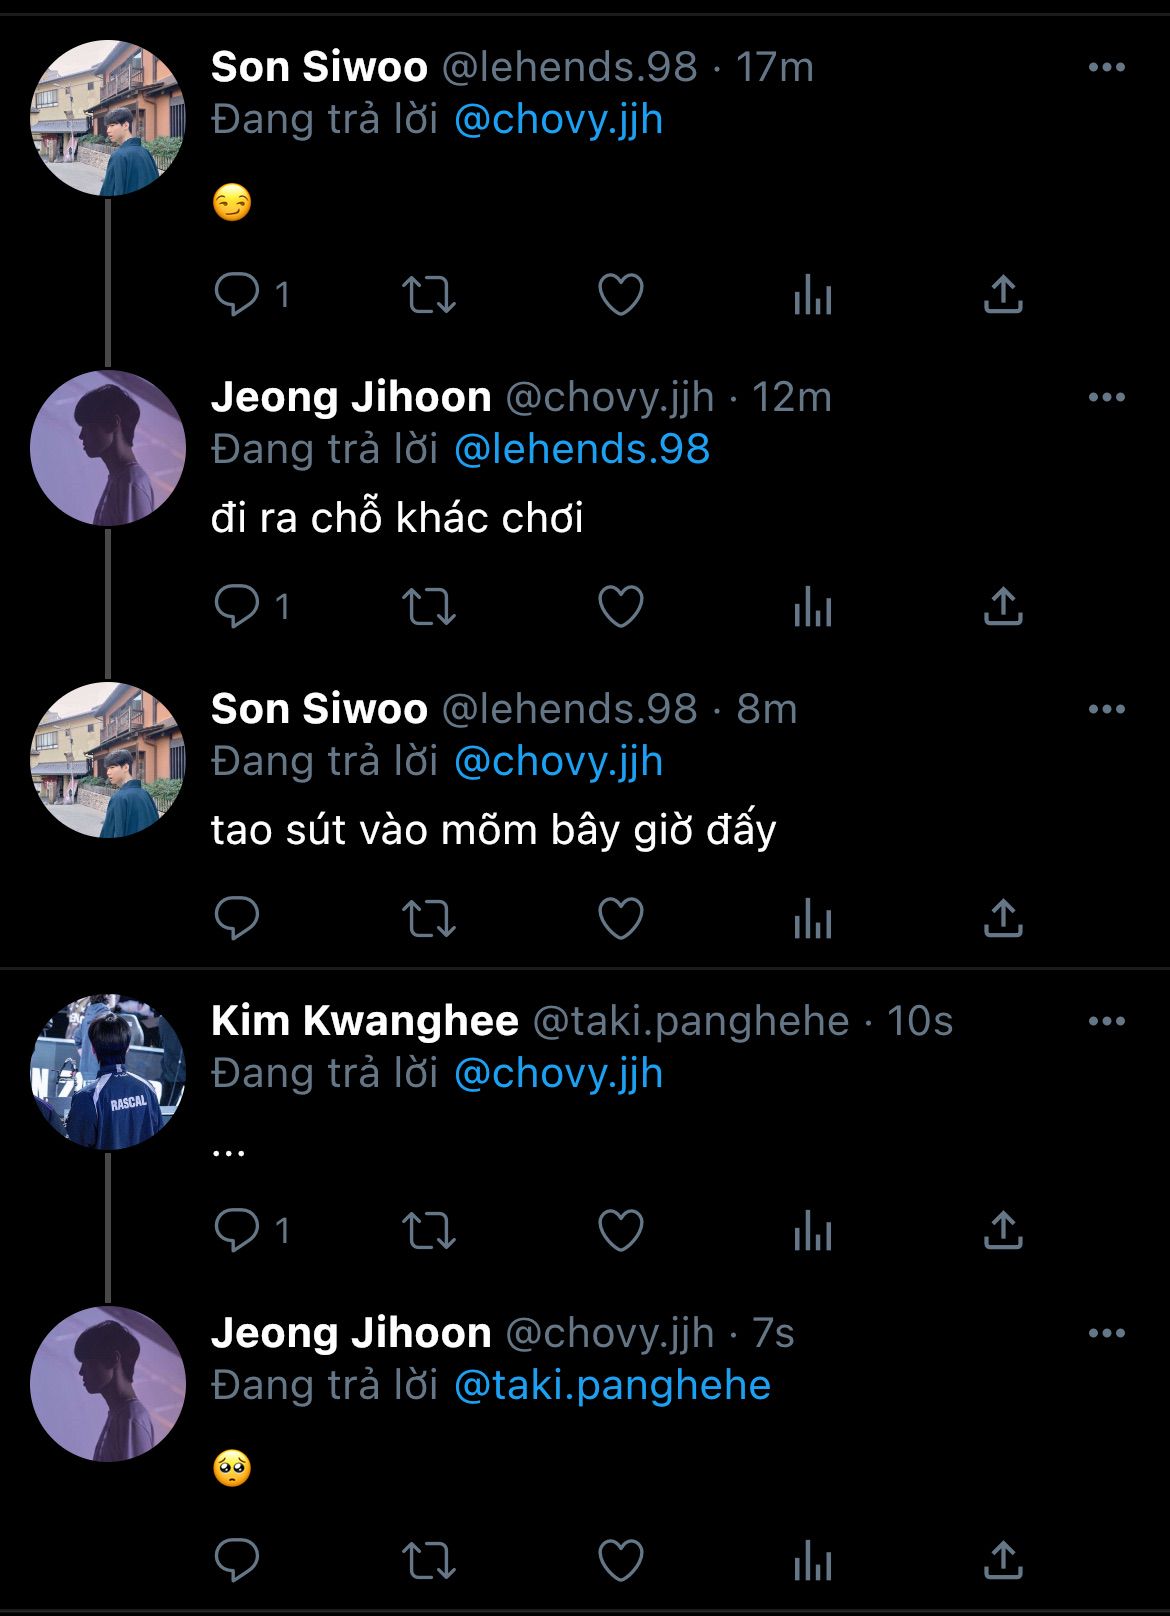The image size is (1170, 1616).
Task: Open more options on Jeong Jihoon's 7s tweet
Action: (x=1106, y=1334)
